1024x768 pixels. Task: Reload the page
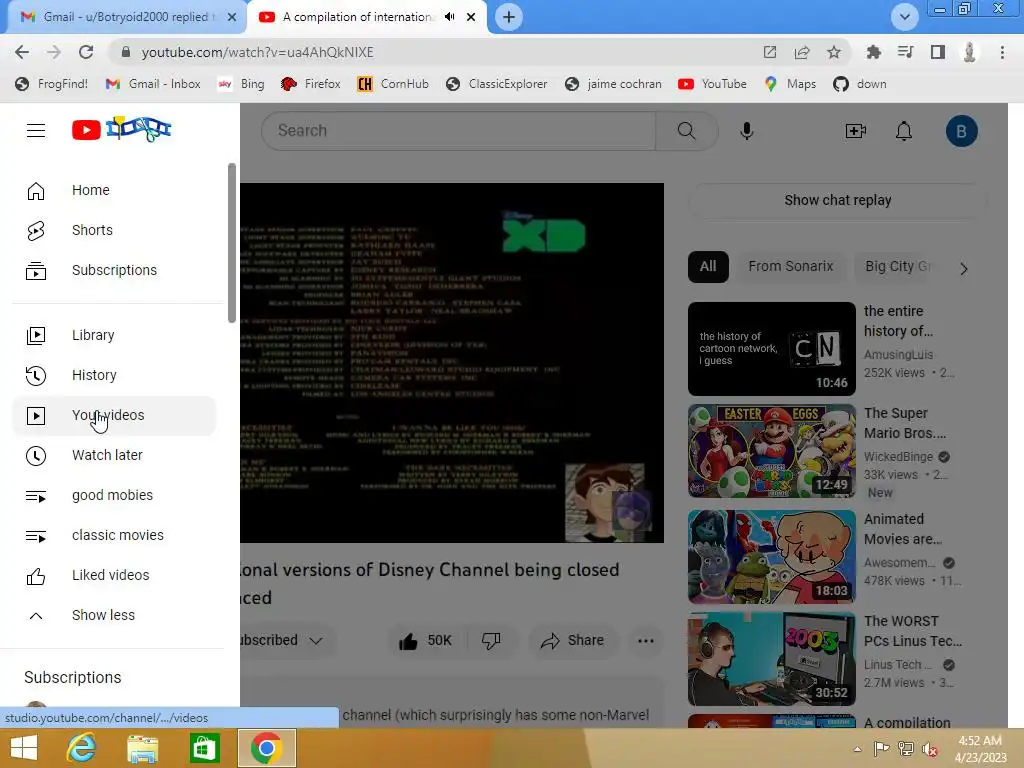point(86,52)
